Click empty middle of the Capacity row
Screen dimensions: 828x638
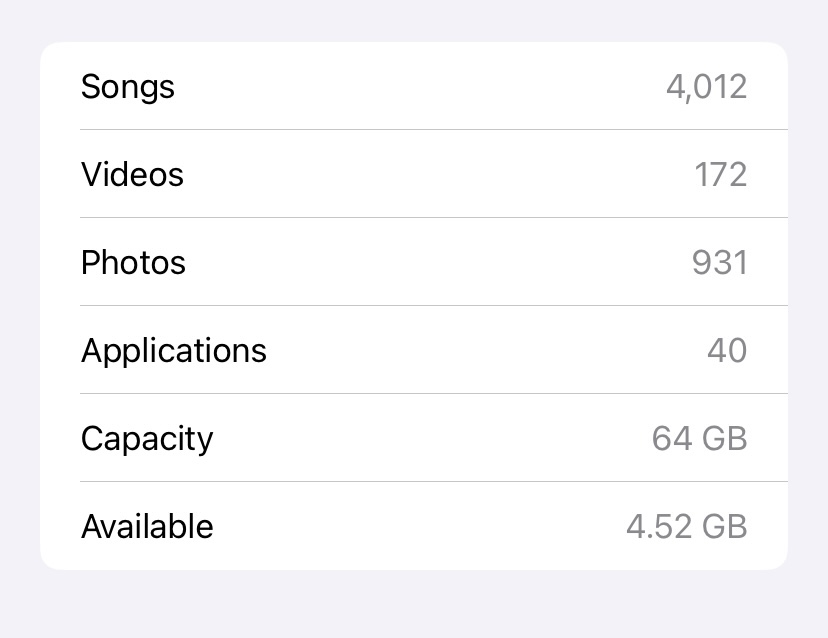click(x=420, y=439)
